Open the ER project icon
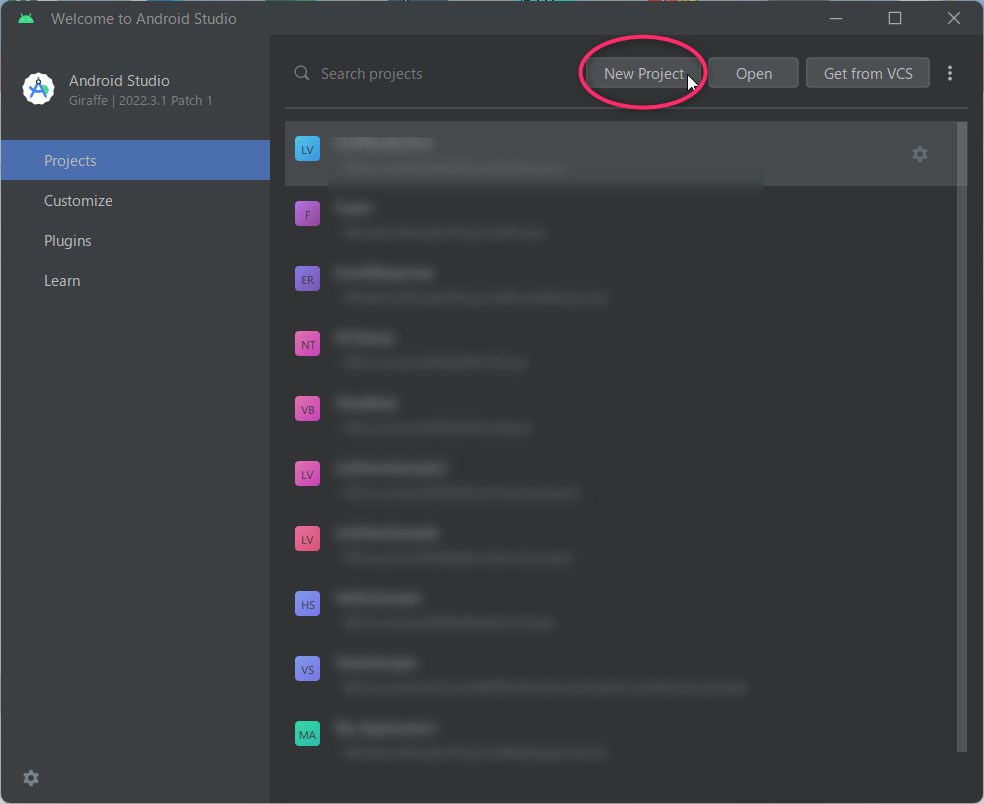 pyautogui.click(x=308, y=279)
